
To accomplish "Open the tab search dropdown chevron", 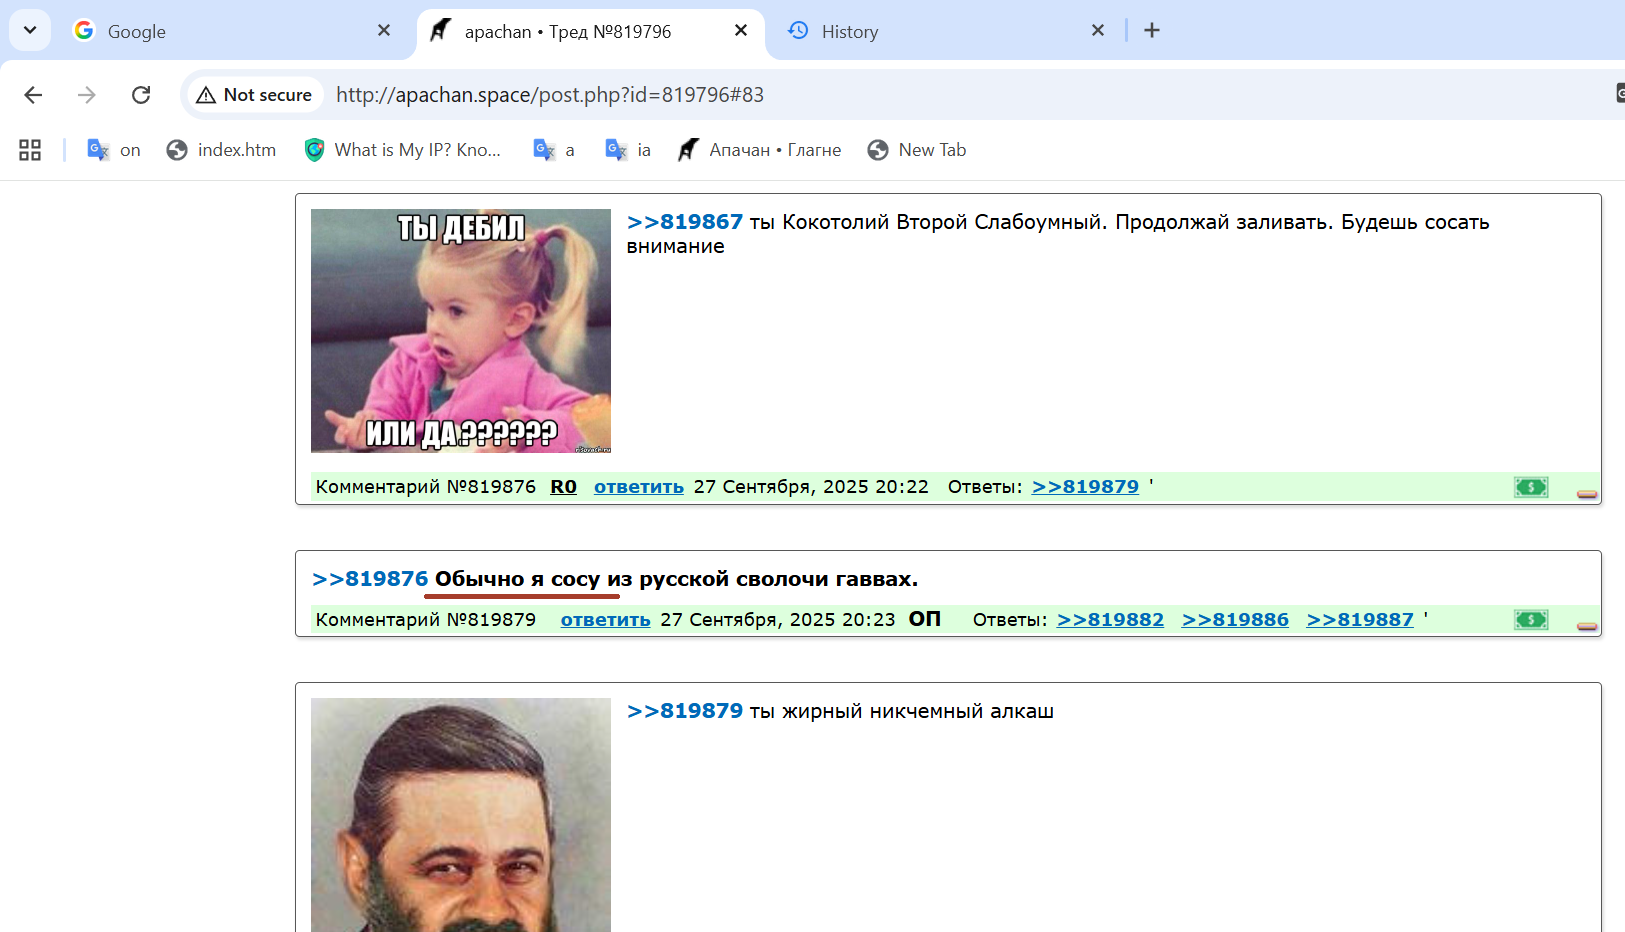I will click(30, 30).
